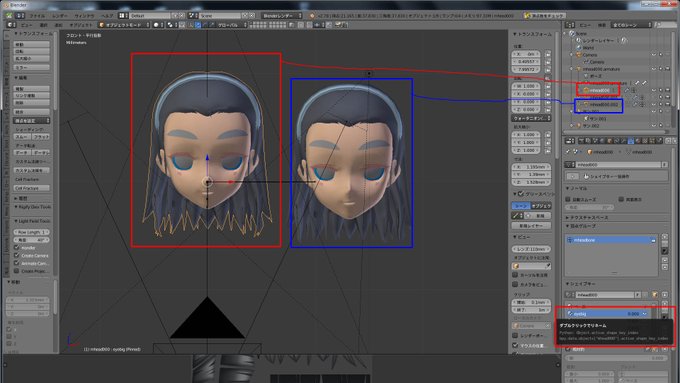Toggle 自動スムーズ checkbox
Screen dimensions: 680x383
(568, 199)
